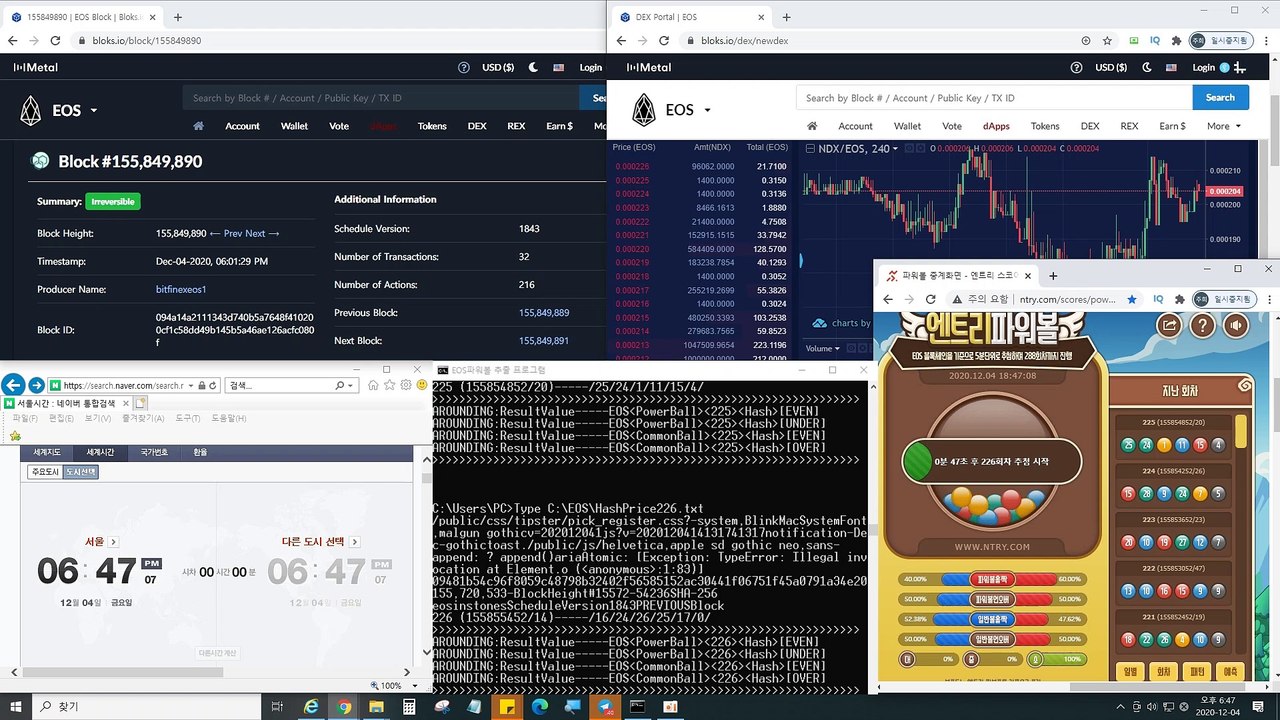Click the blue Search button in DEX Portal
Screen dimensions: 1280x720
[1220, 97]
